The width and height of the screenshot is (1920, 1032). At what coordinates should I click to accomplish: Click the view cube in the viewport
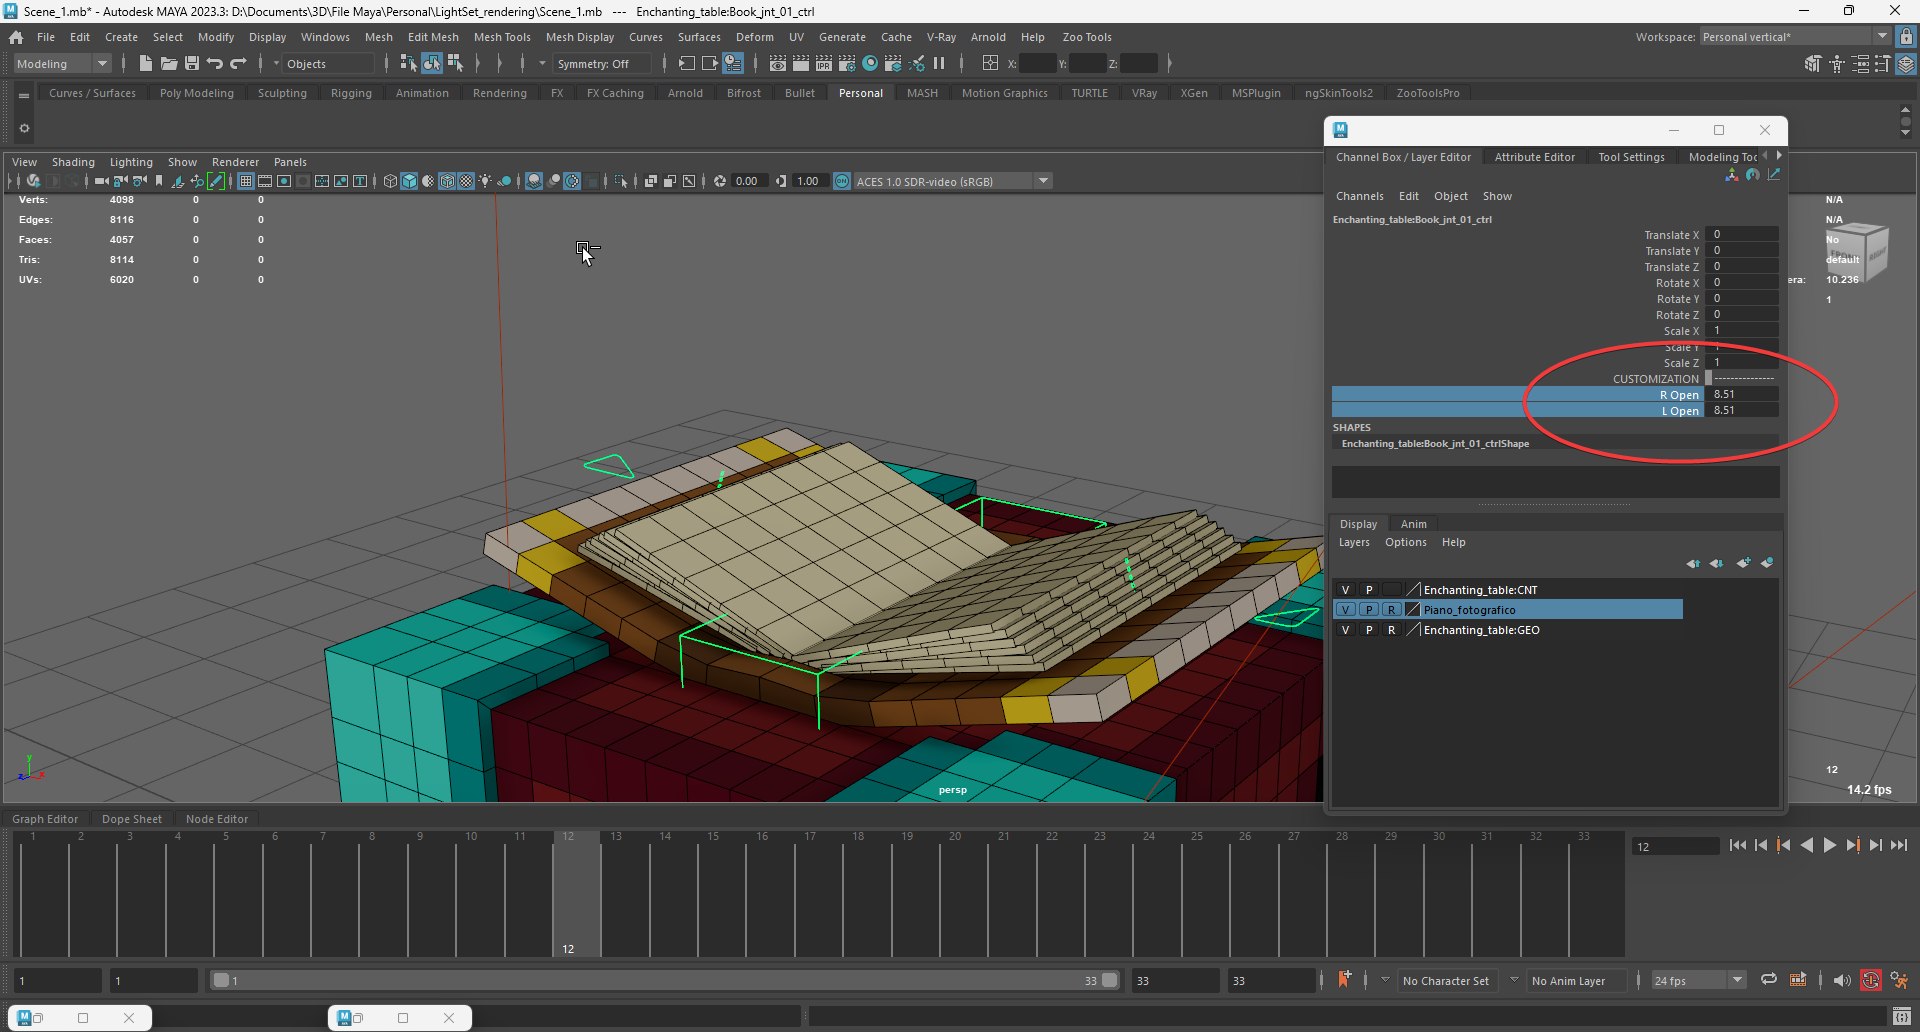pos(1857,252)
